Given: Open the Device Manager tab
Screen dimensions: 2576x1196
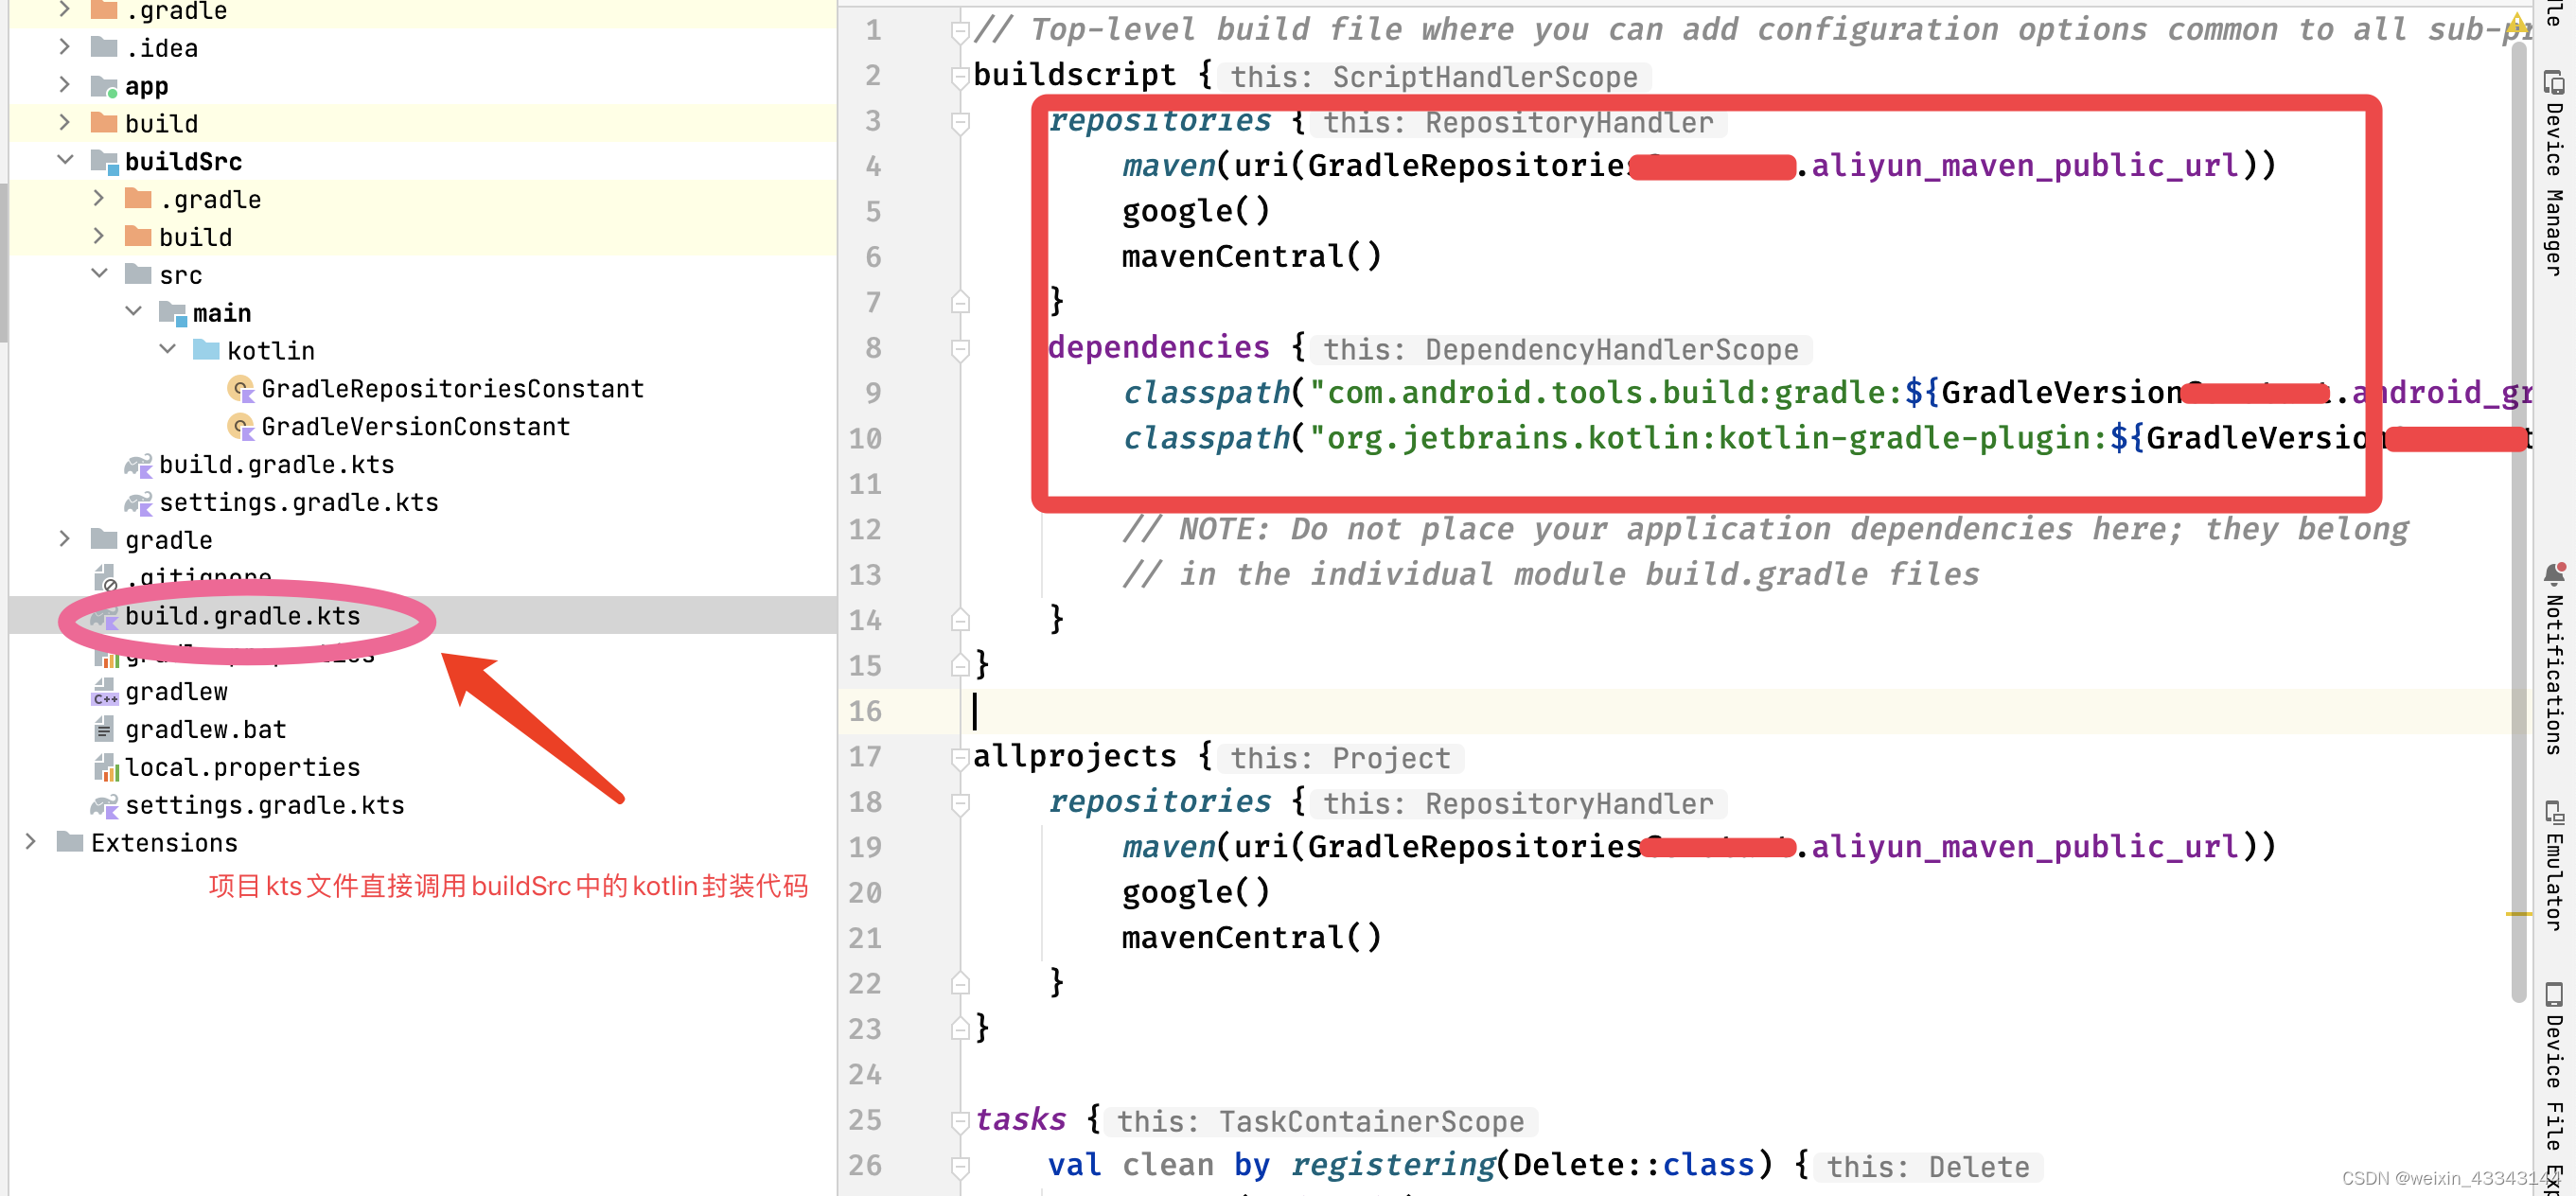Looking at the screenshot, I should tap(2556, 170).
